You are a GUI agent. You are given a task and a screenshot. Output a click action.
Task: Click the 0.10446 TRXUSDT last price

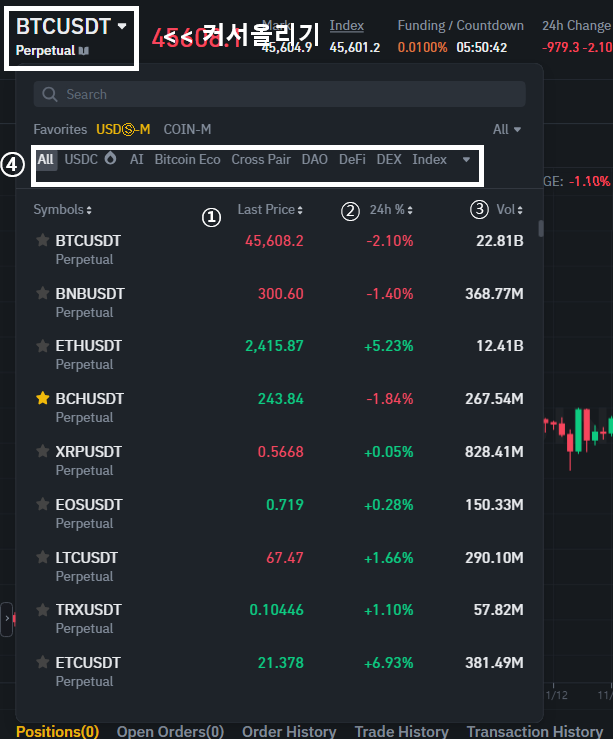[277, 610]
